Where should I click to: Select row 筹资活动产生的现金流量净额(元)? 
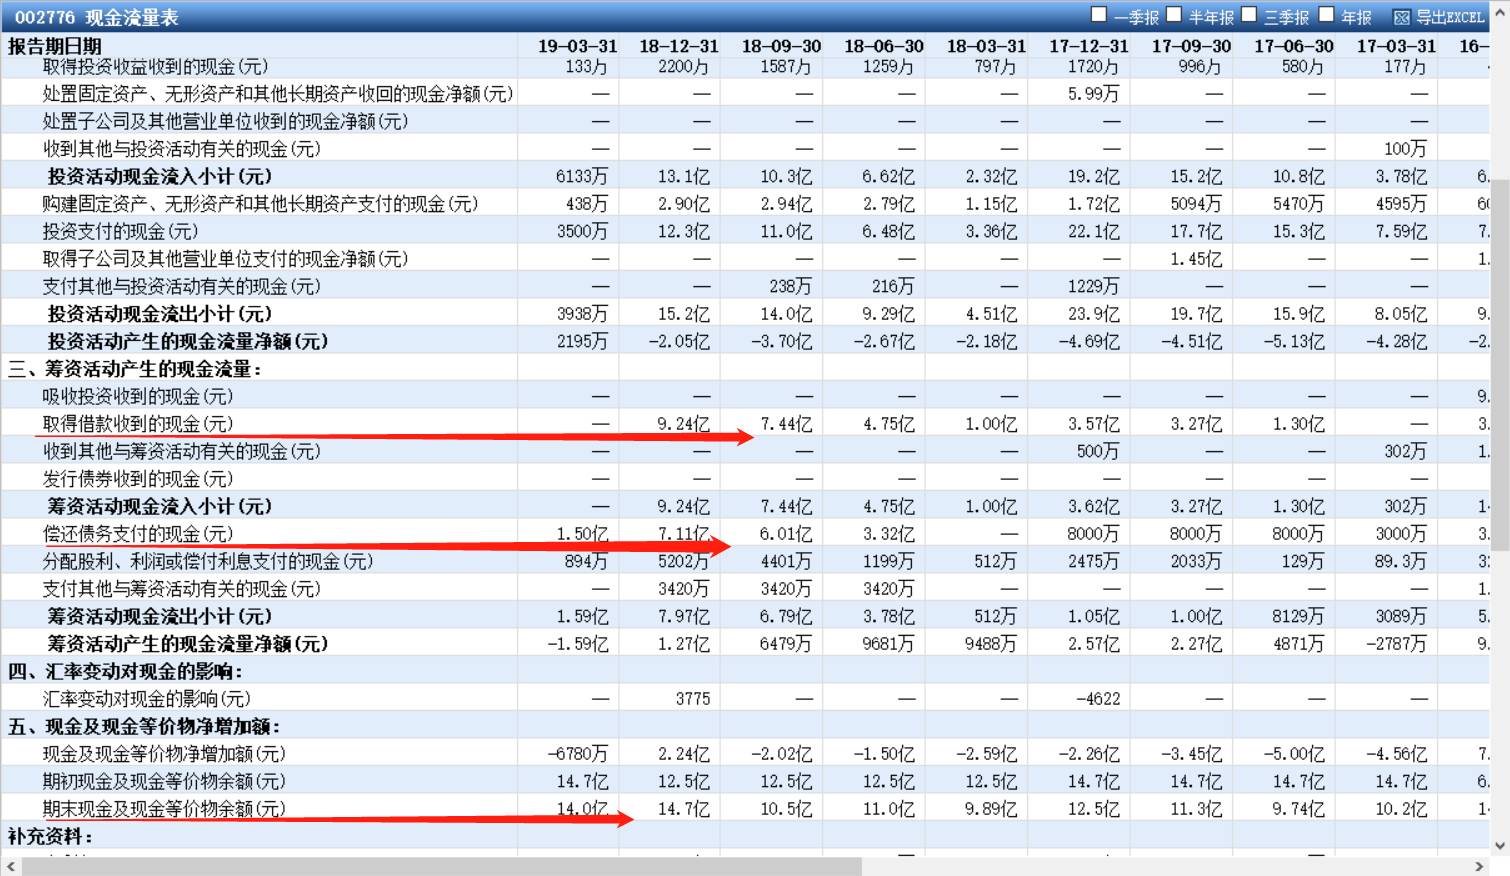(745, 644)
